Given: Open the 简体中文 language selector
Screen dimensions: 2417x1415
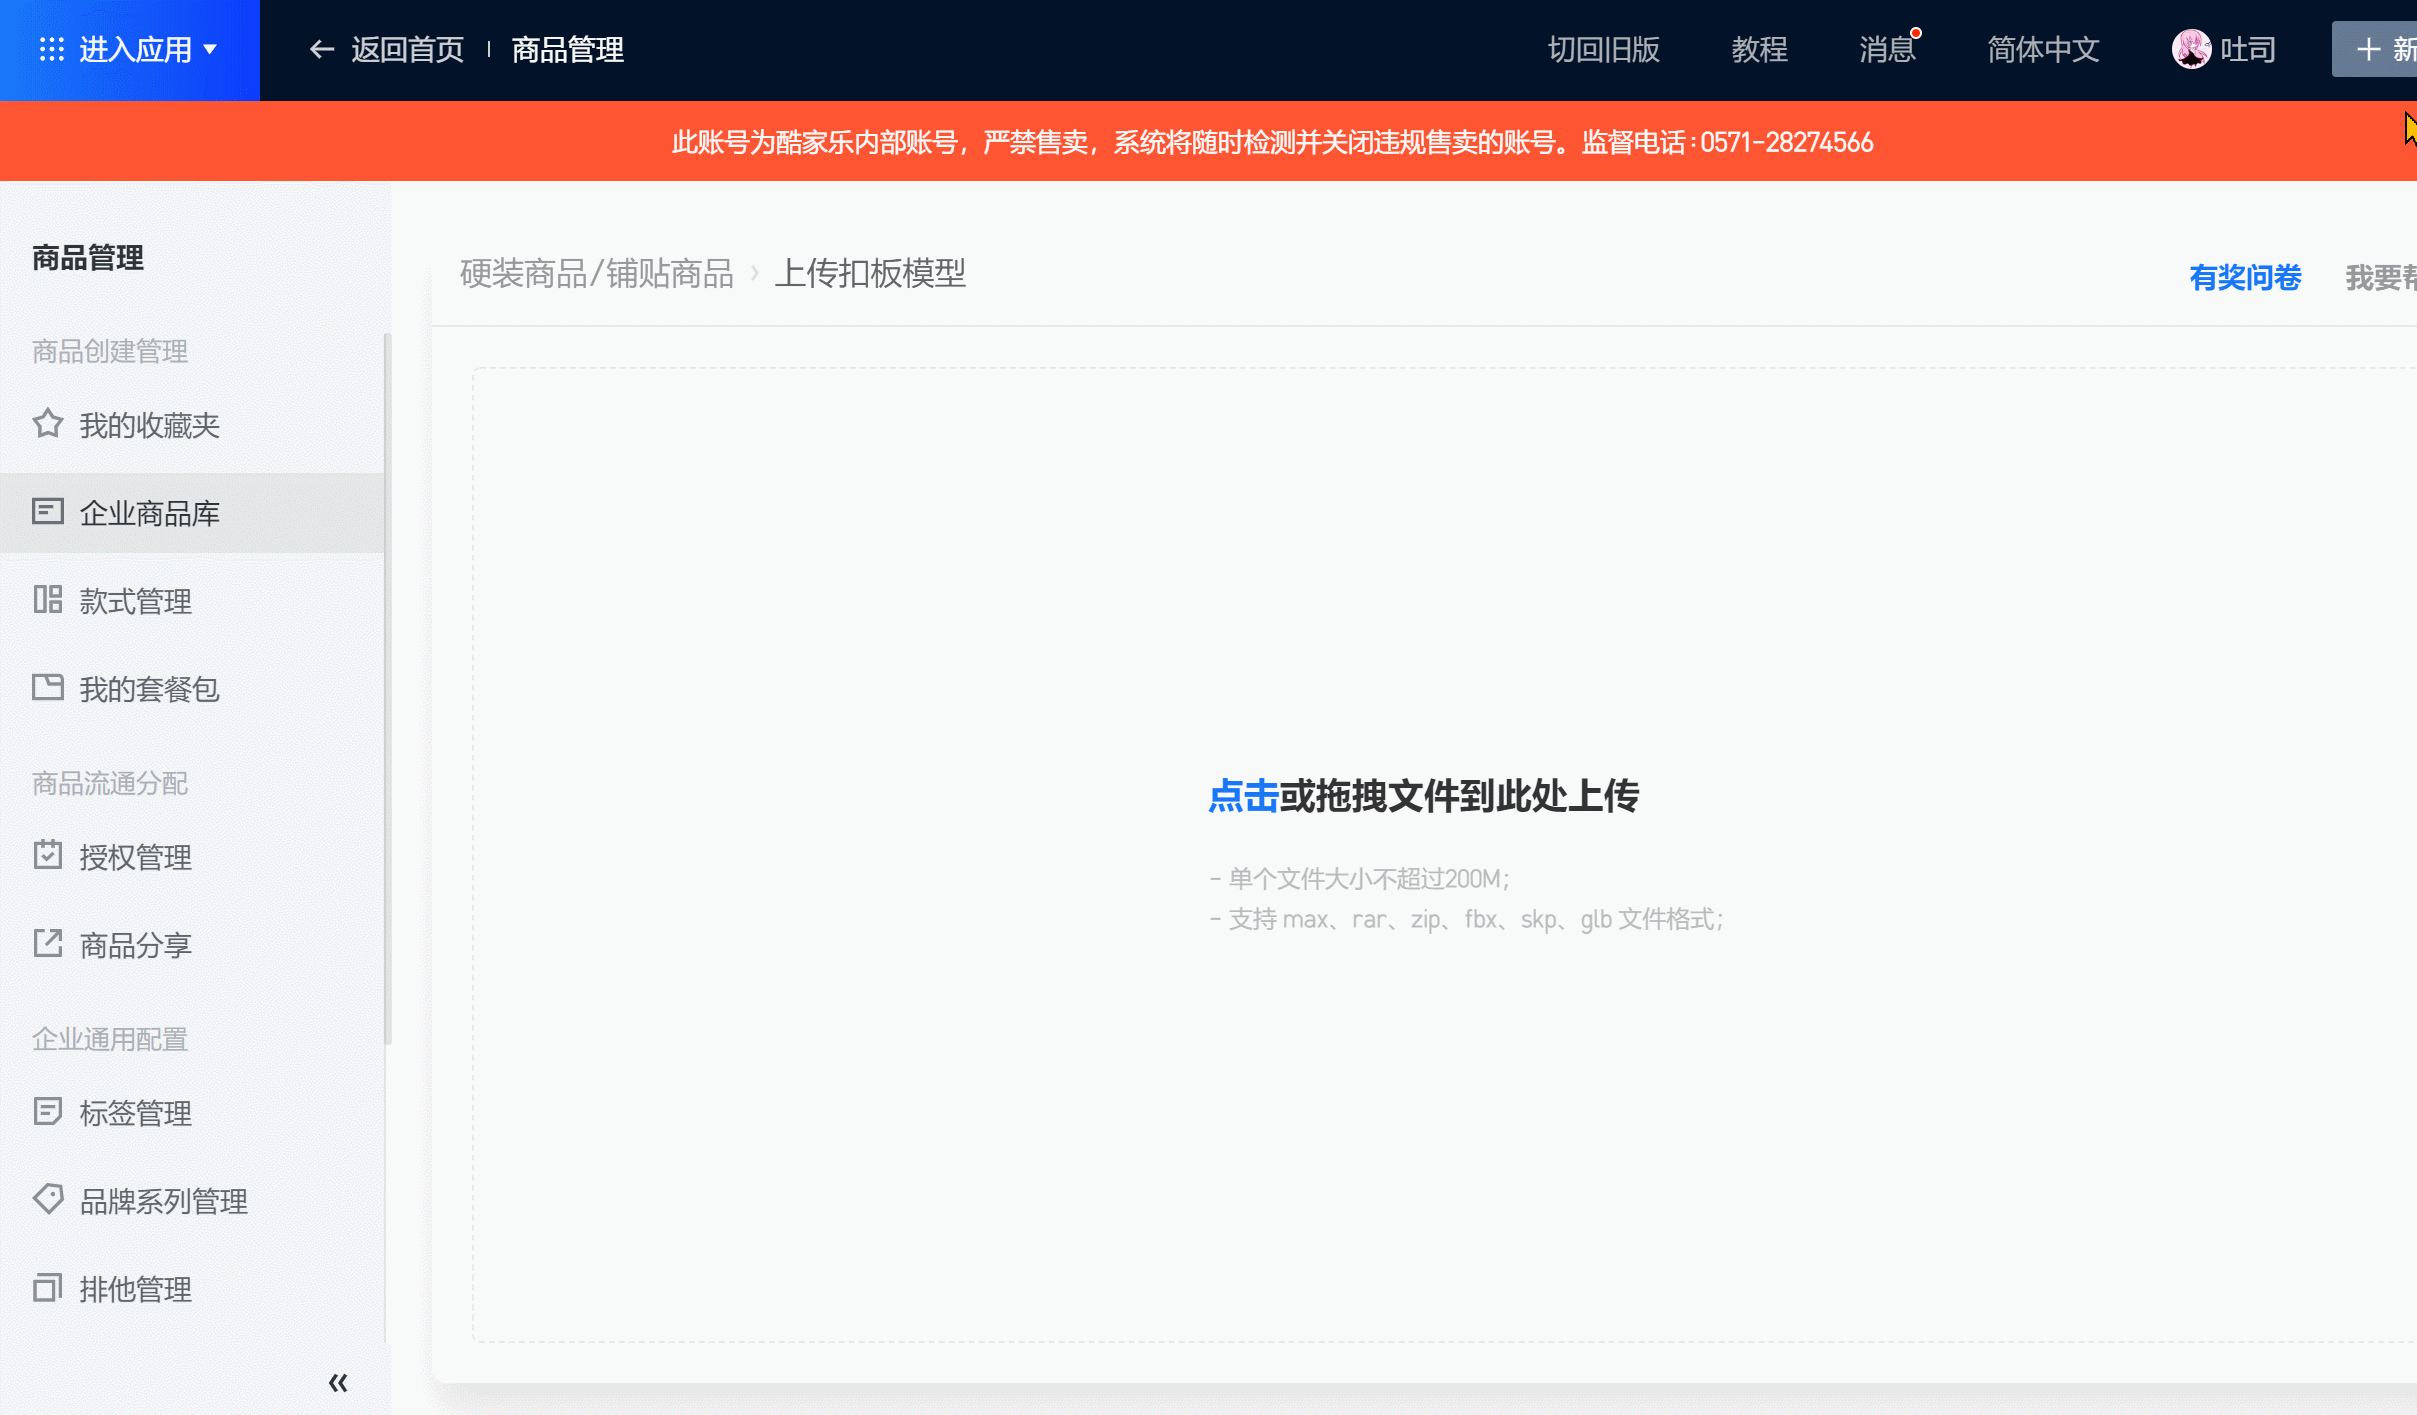Looking at the screenshot, I should (x=2042, y=49).
